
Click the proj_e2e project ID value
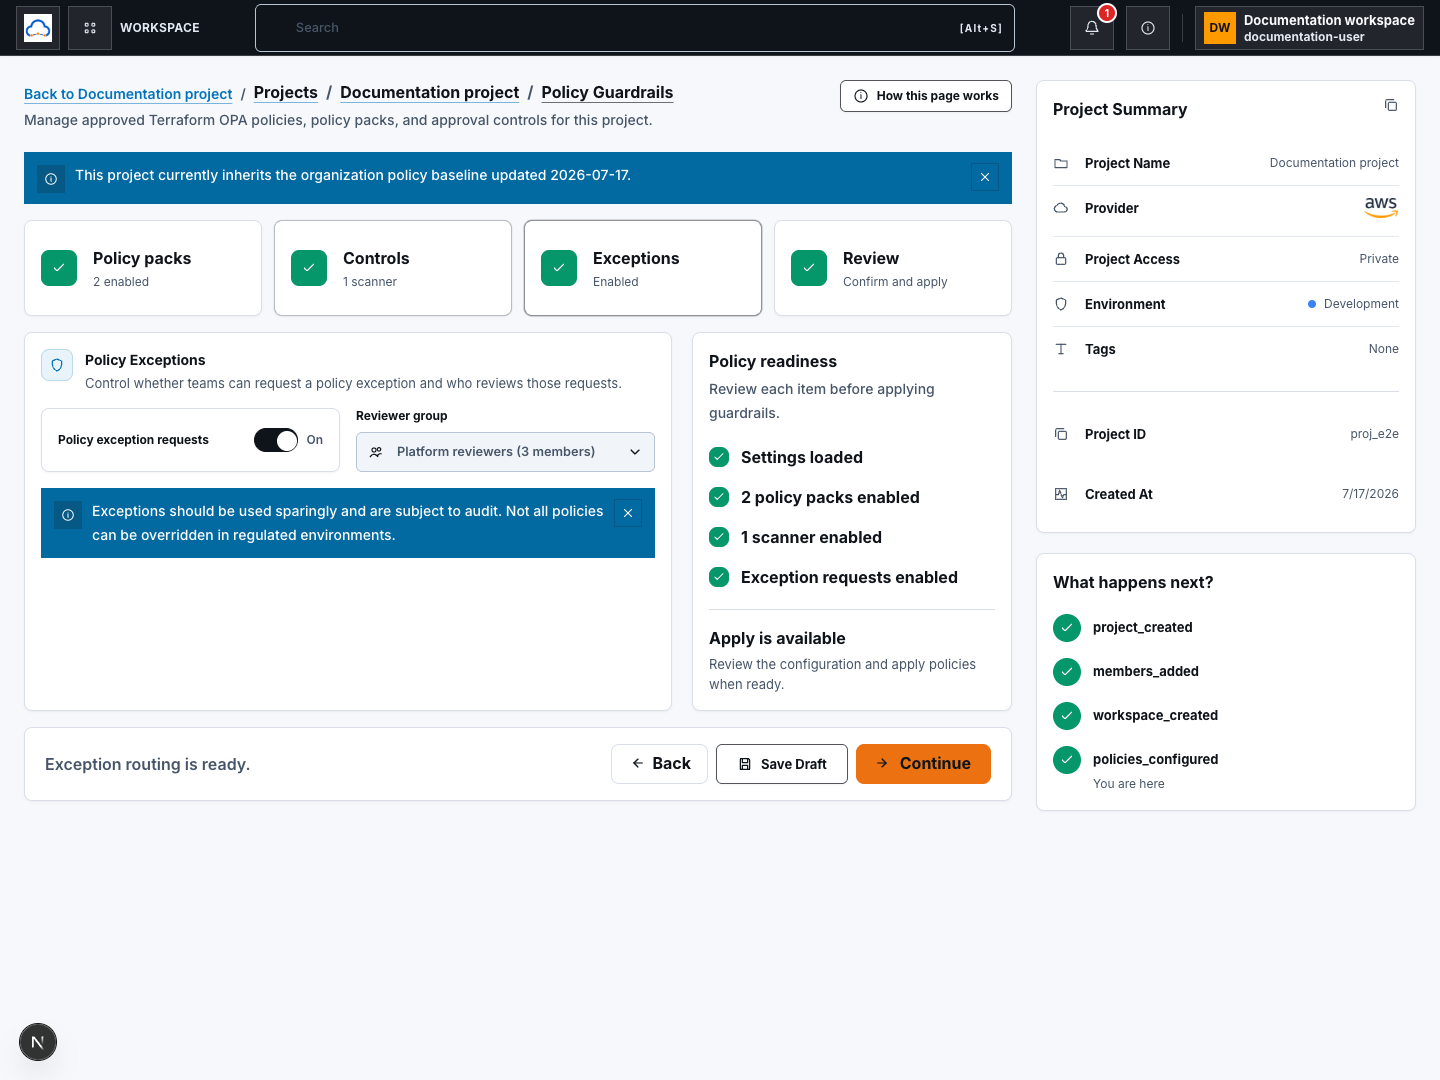pyautogui.click(x=1374, y=434)
